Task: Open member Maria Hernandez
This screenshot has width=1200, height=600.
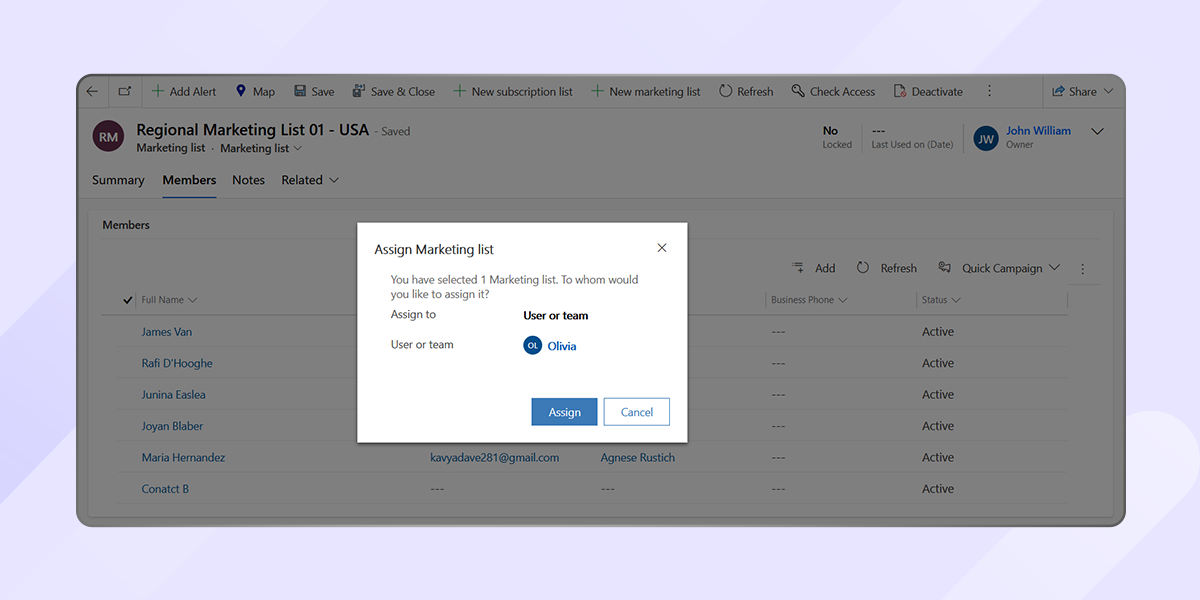Action: pos(183,458)
